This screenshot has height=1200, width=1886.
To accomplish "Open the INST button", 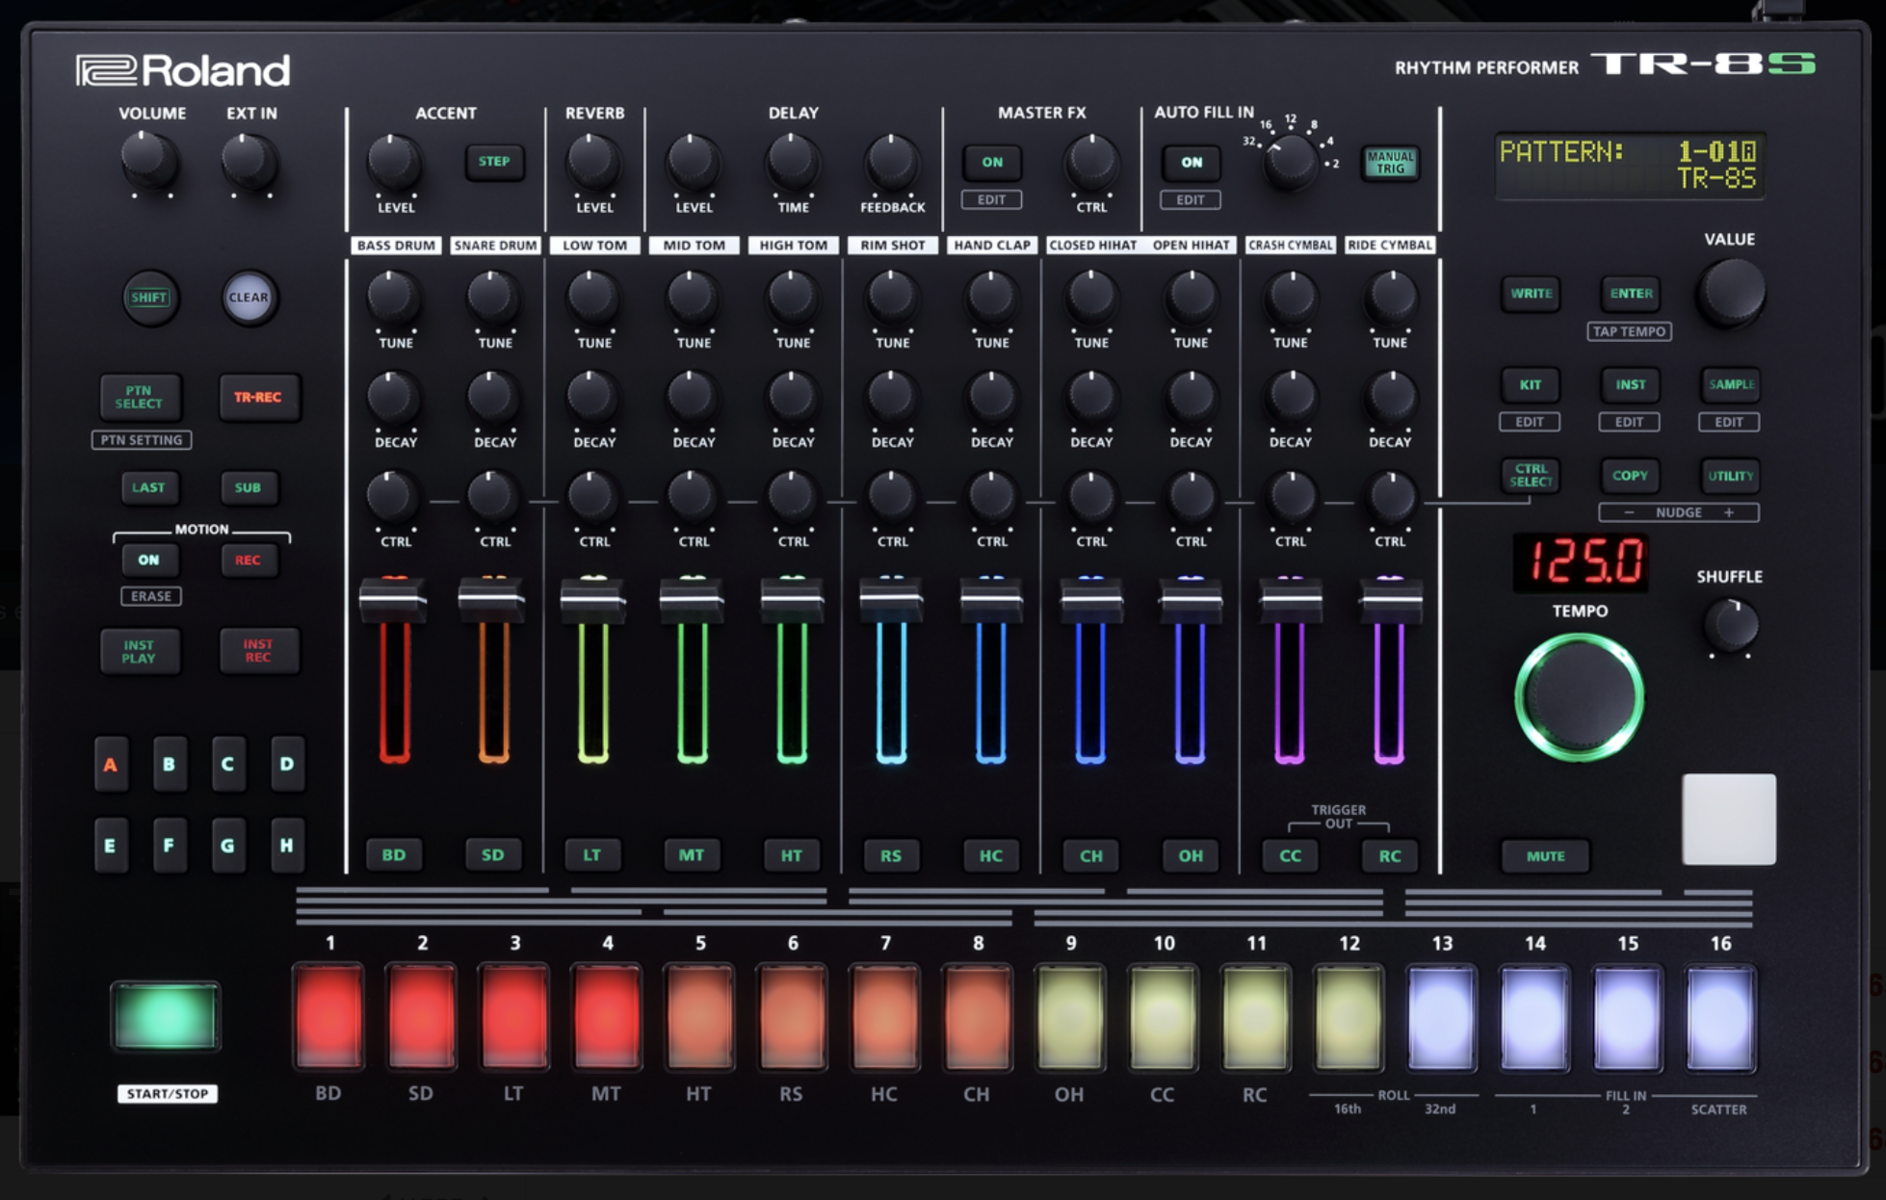I will click(x=1630, y=385).
